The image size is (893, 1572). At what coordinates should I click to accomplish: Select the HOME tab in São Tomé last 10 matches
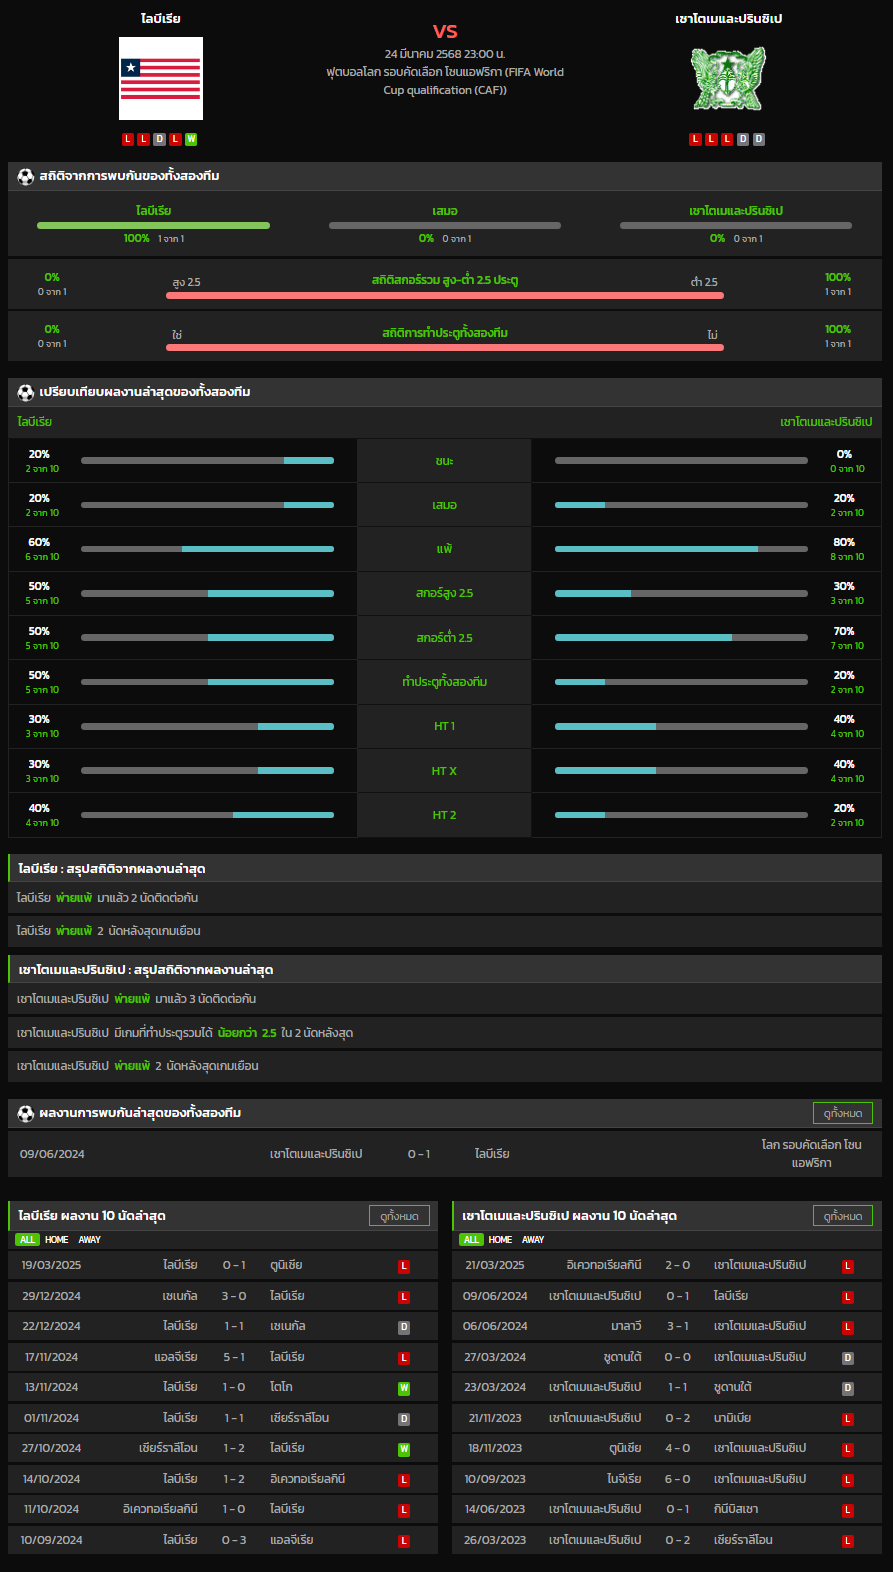[x=501, y=1240]
